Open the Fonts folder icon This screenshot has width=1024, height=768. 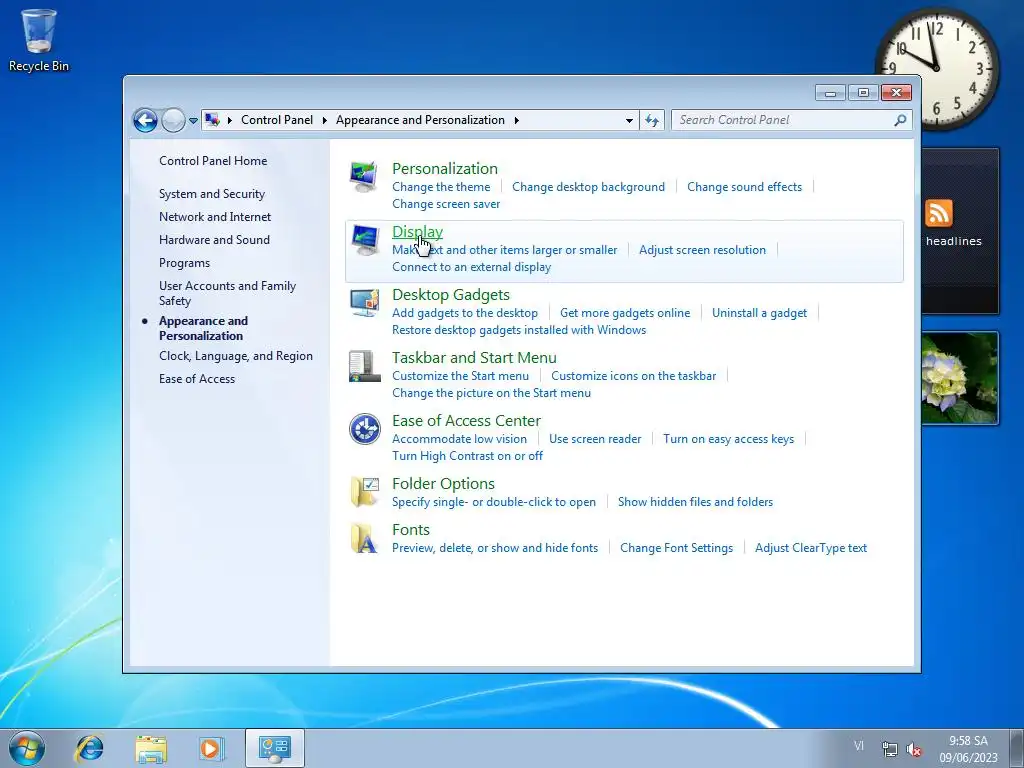[x=364, y=538]
